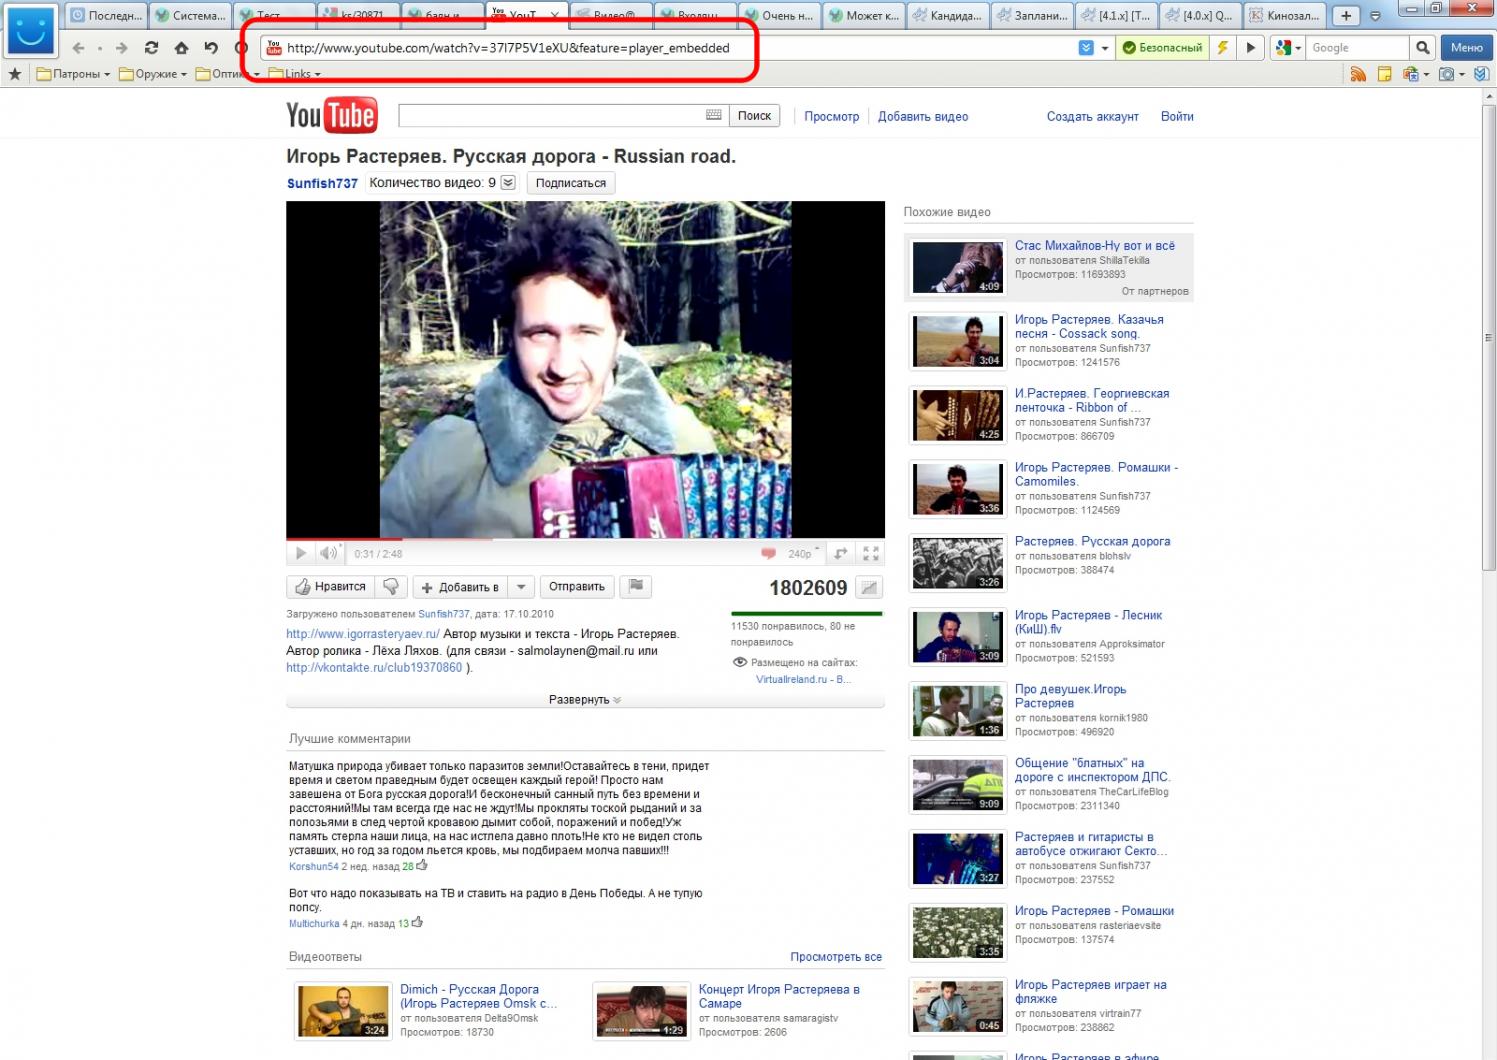Click the on-screen keyboard icon in search
Screen dimensions: 1497x1060
pyautogui.click(x=713, y=115)
